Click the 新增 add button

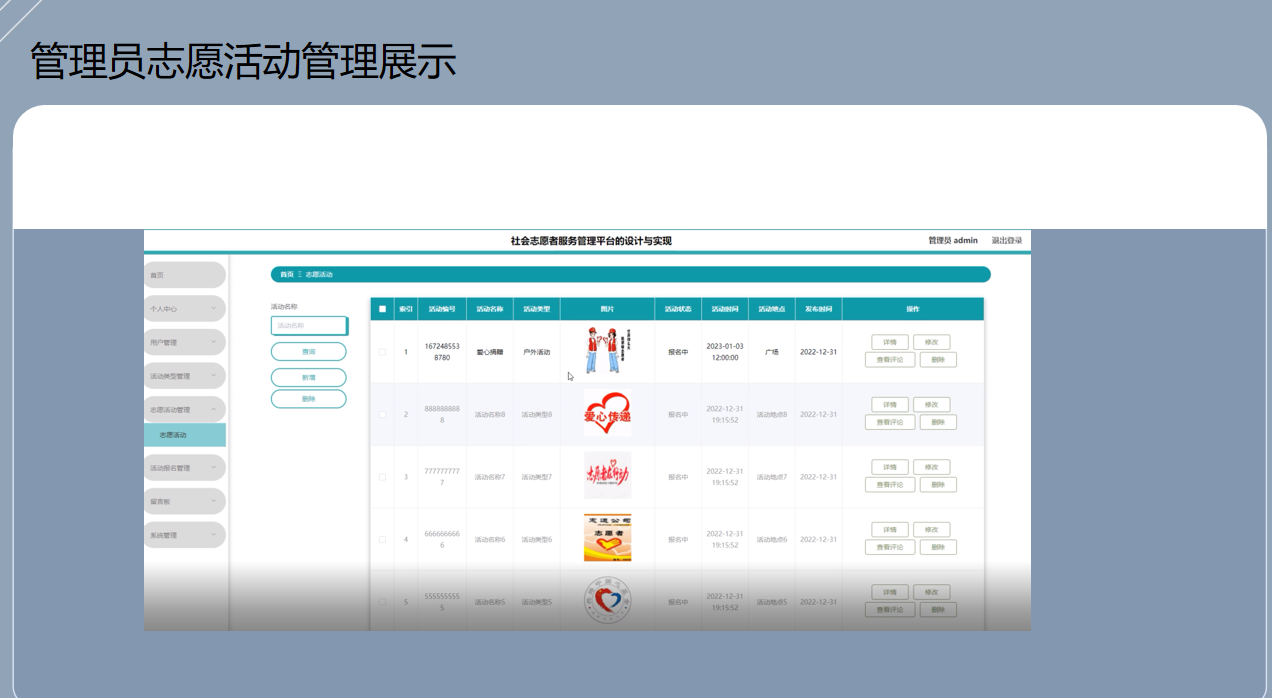pos(309,378)
